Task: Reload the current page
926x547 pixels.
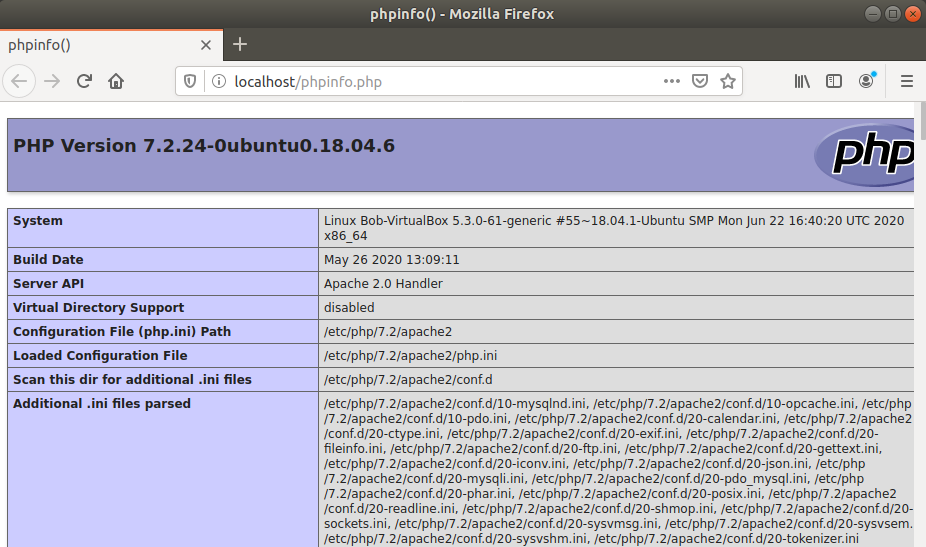Action: pyautogui.click(x=84, y=81)
